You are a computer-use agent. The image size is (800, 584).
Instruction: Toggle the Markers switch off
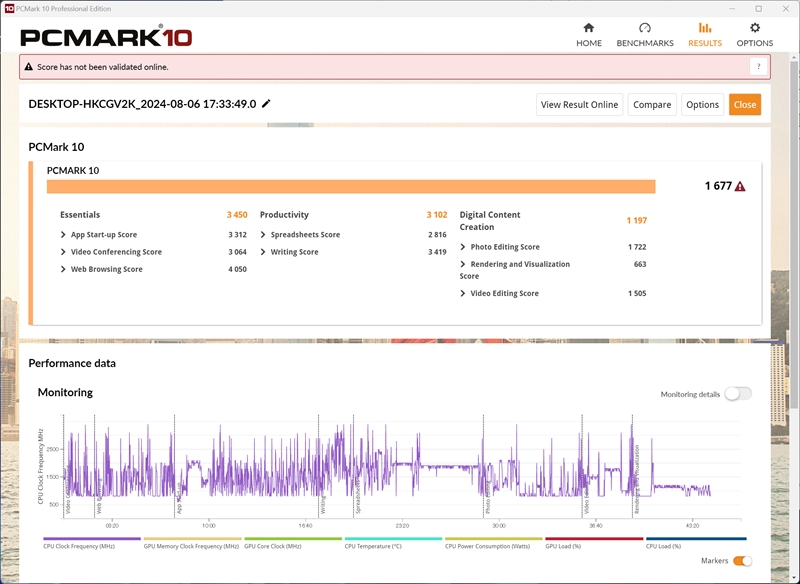pyautogui.click(x=742, y=561)
